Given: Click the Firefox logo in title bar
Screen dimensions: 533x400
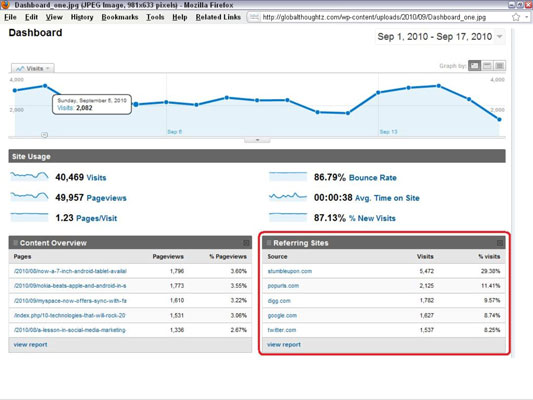Looking at the screenshot, I should coord(5,5).
